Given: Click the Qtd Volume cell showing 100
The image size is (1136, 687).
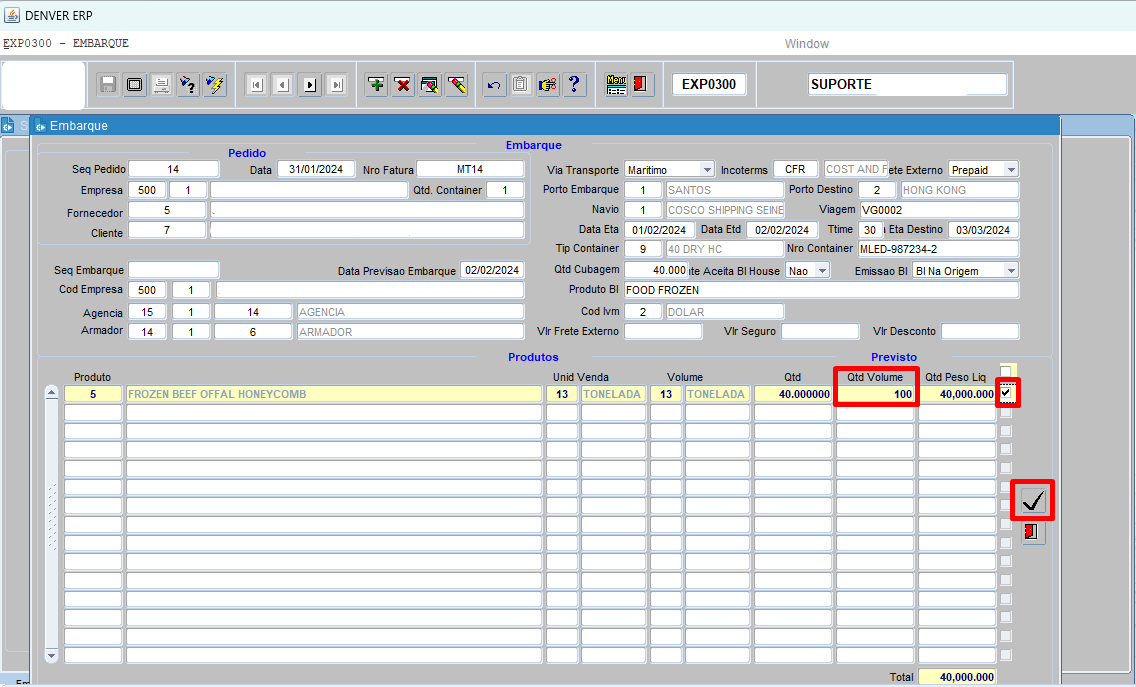Looking at the screenshot, I should (x=876, y=394).
